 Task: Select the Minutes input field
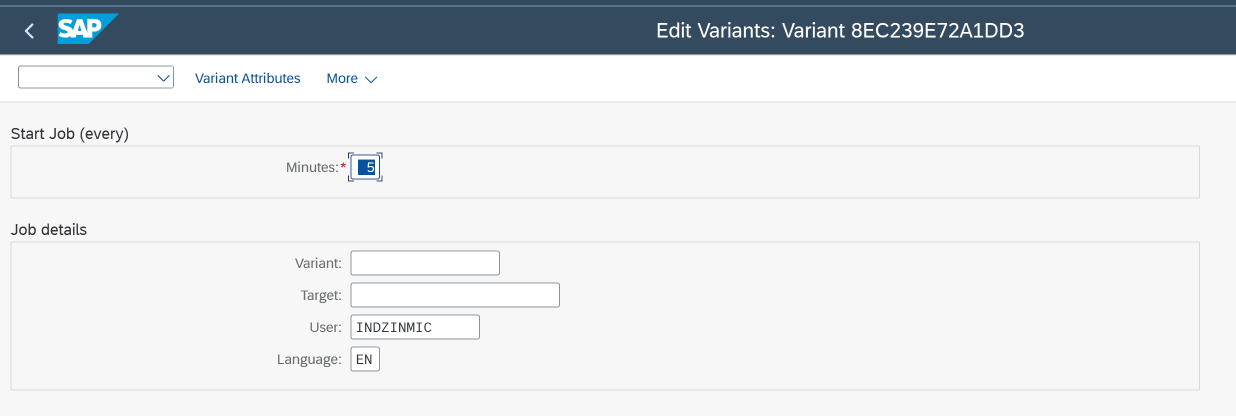pyautogui.click(x=366, y=168)
